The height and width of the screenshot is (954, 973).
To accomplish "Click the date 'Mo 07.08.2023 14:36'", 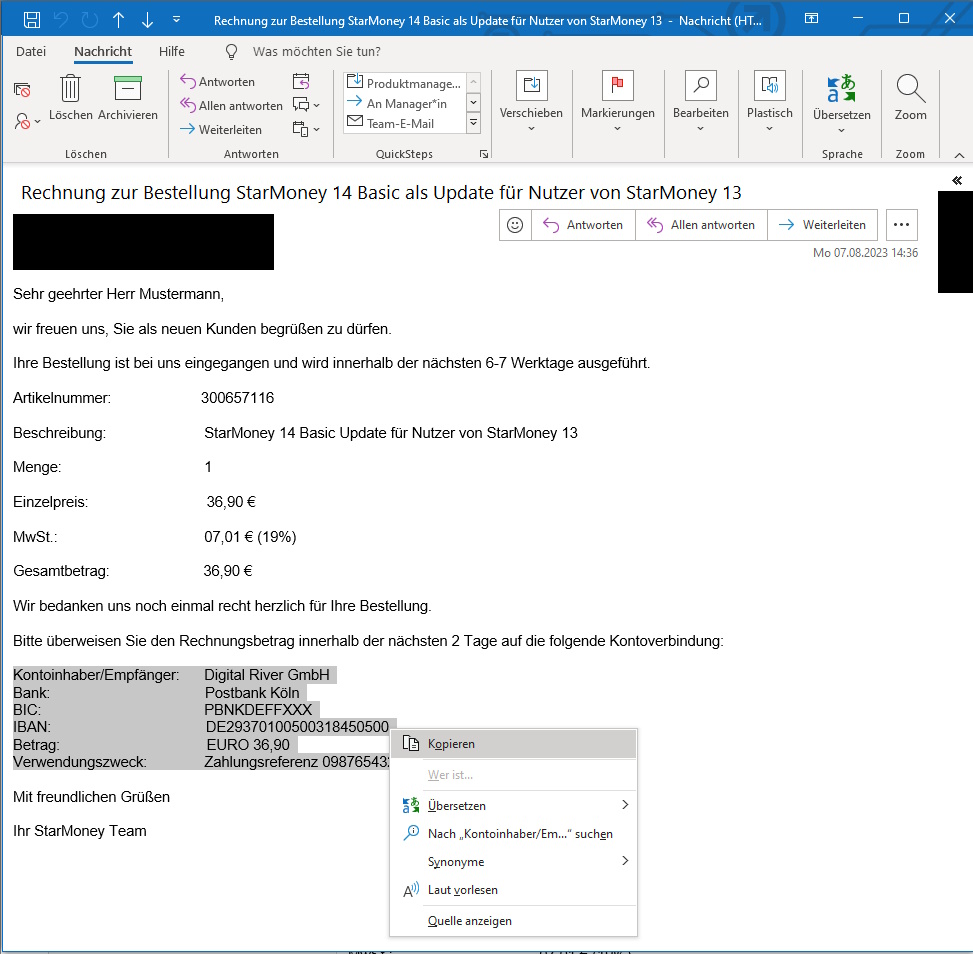I will [x=865, y=253].
